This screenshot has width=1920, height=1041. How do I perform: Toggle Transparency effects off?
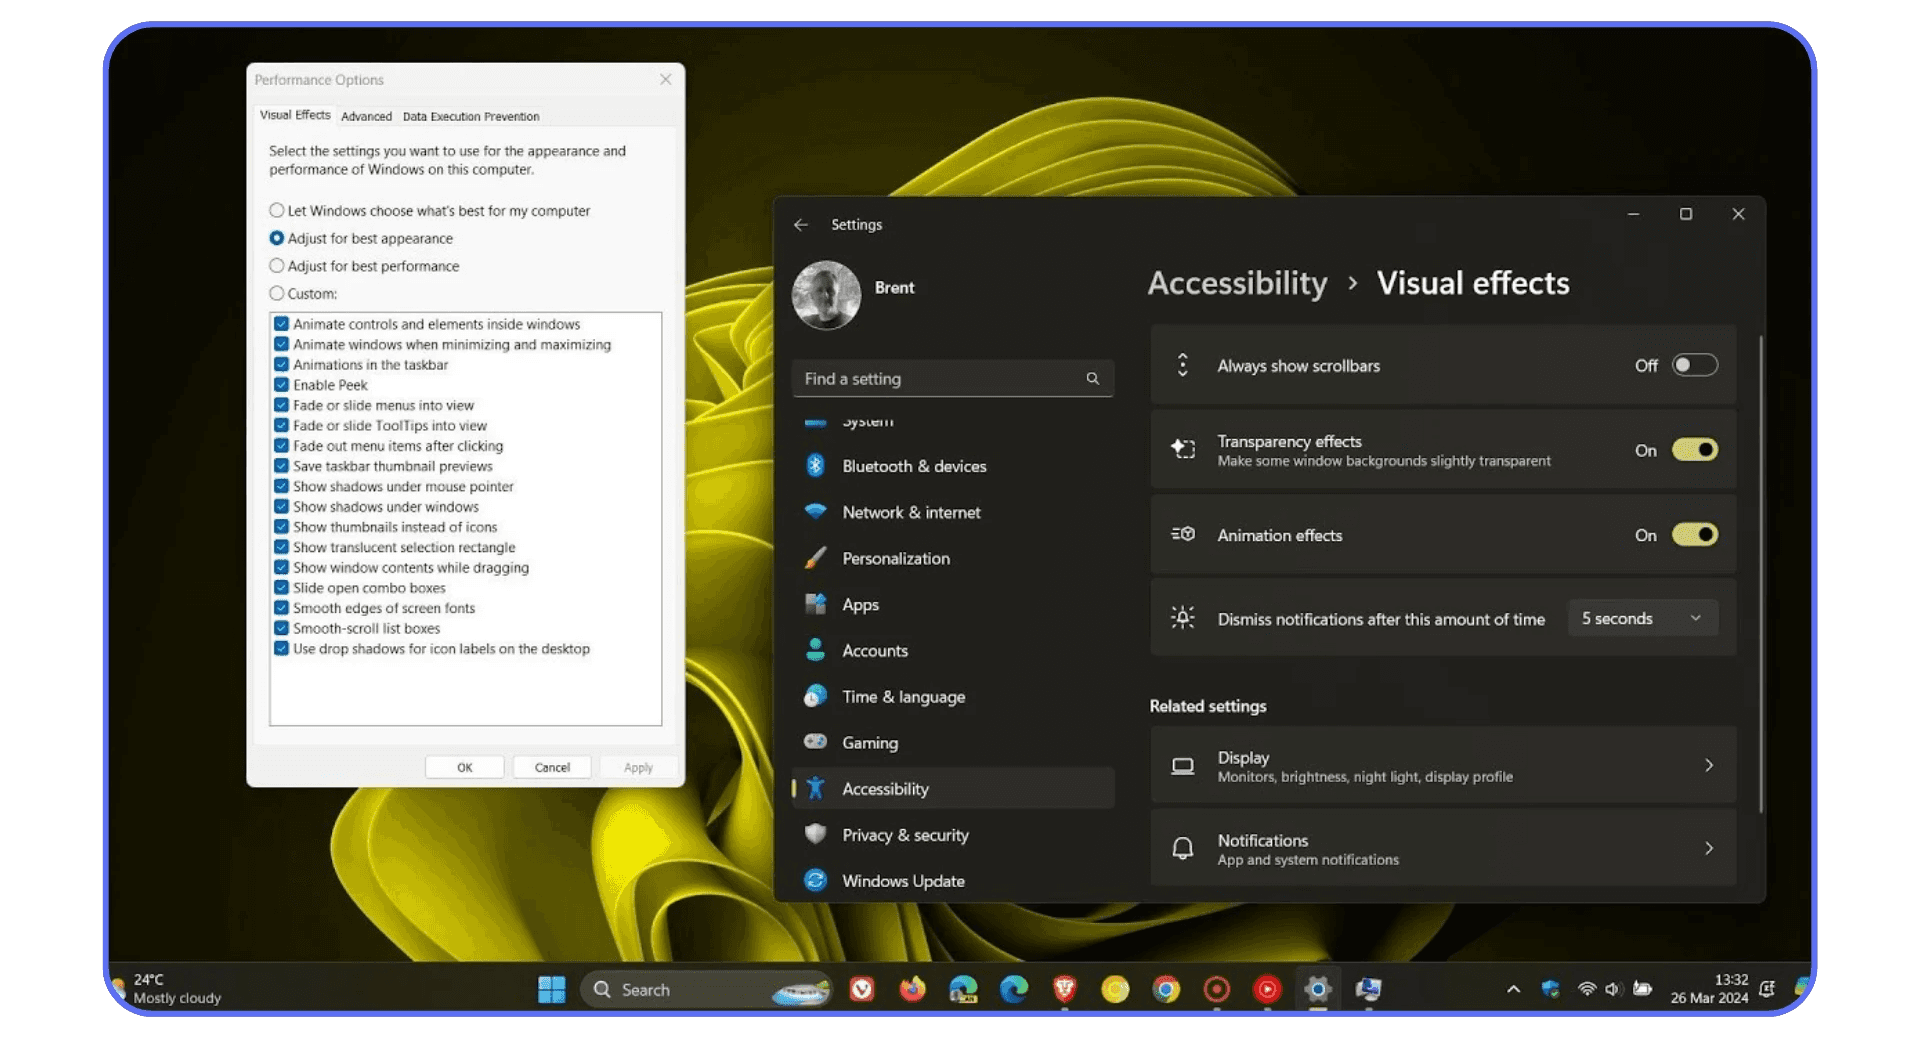click(1693, 450)
